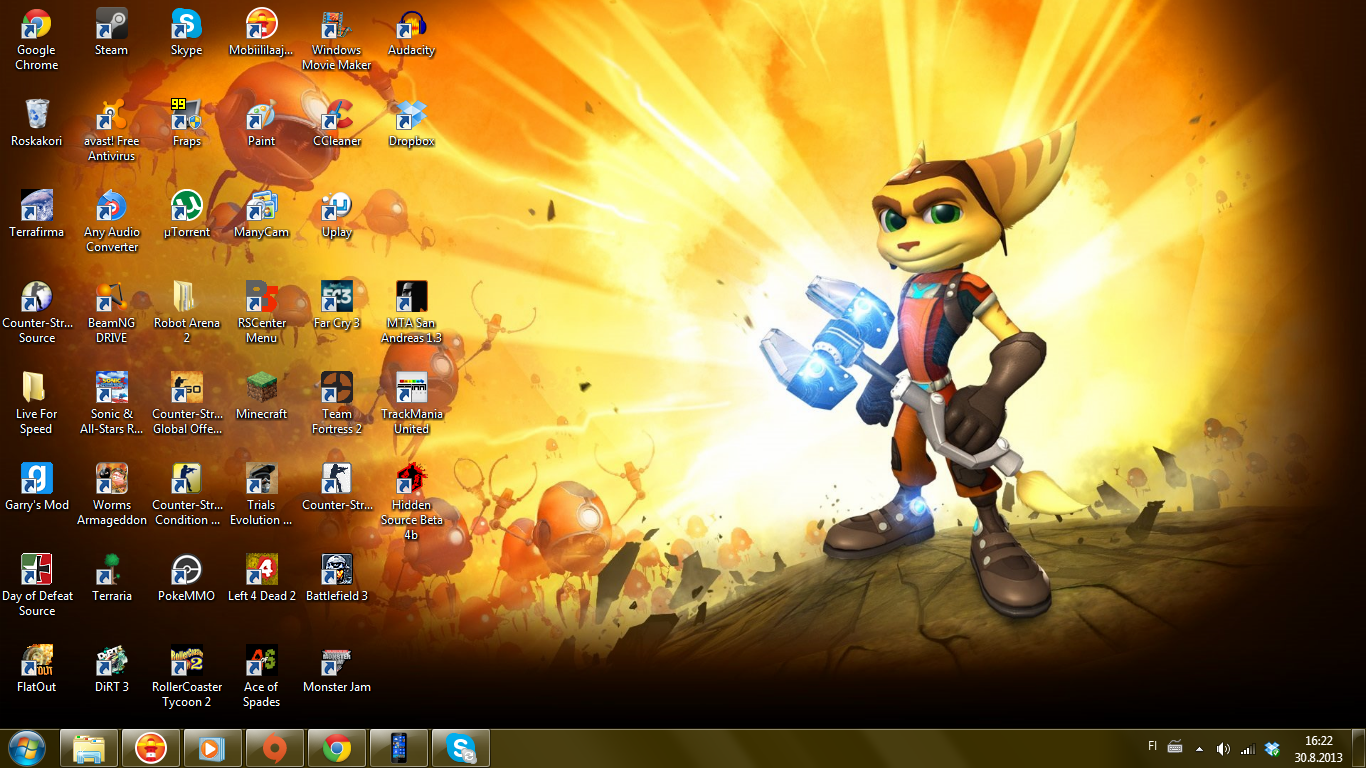1366x768 pixels.
Task: Select the RollerCoaster Tycoon 2 shortcut
Action: click(x=186, y=677)
